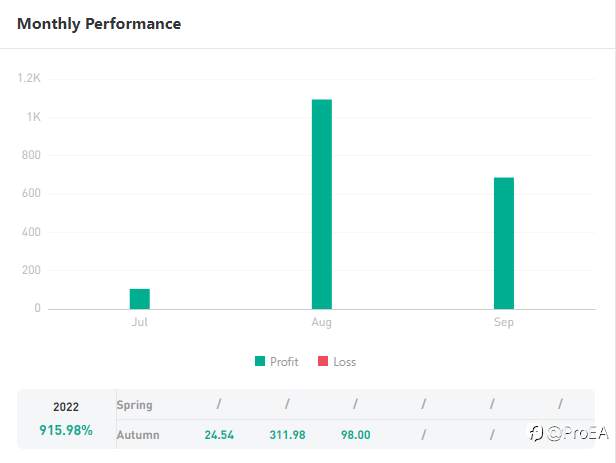Select the Spring row label
This screenshot has height=463, width=616.
click(135, 404)
